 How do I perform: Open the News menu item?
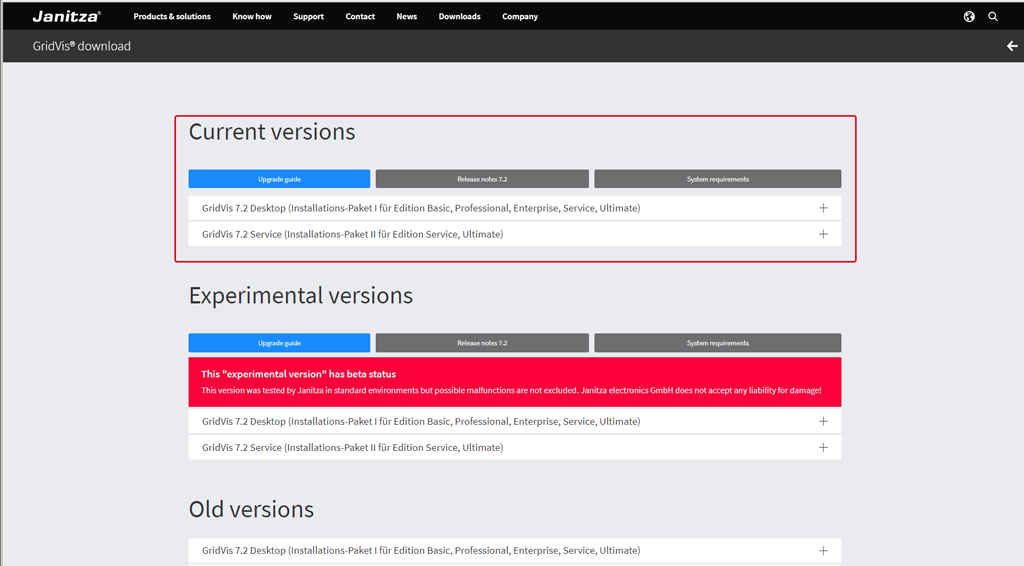click(406, 16)
